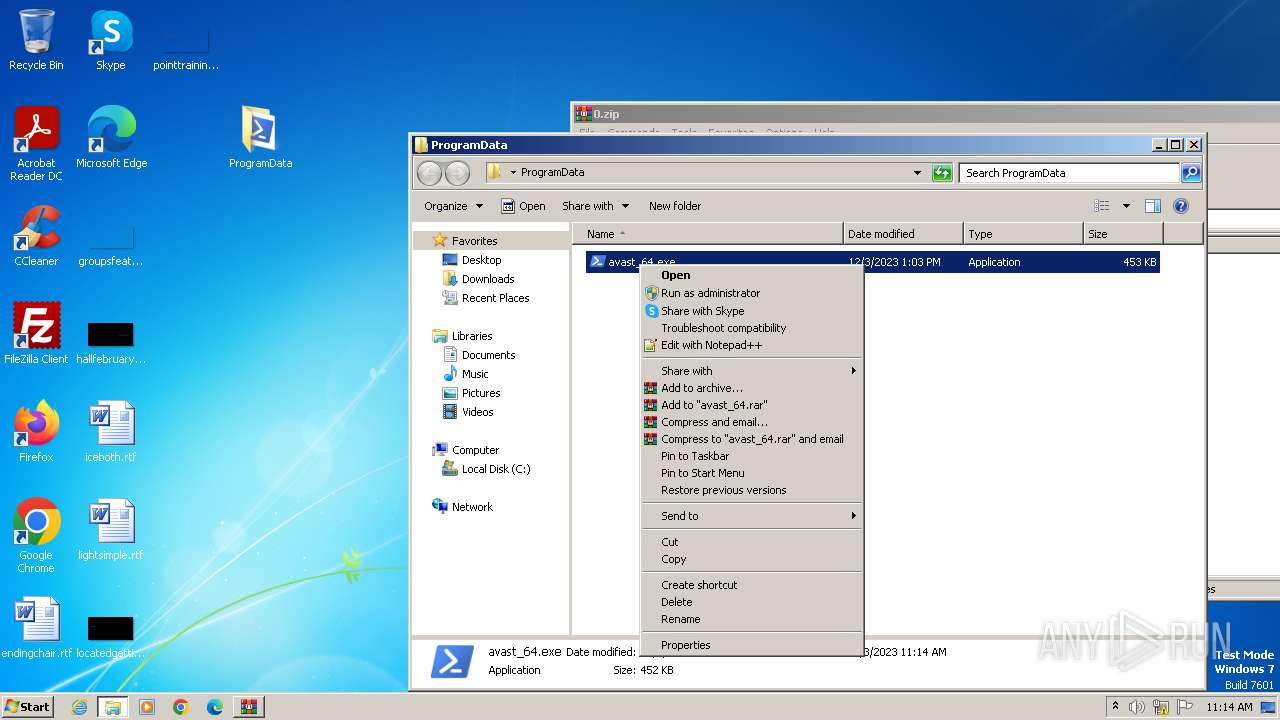
Task: Open the Recycle Bin desktop icon
Action: click(36, 40)
